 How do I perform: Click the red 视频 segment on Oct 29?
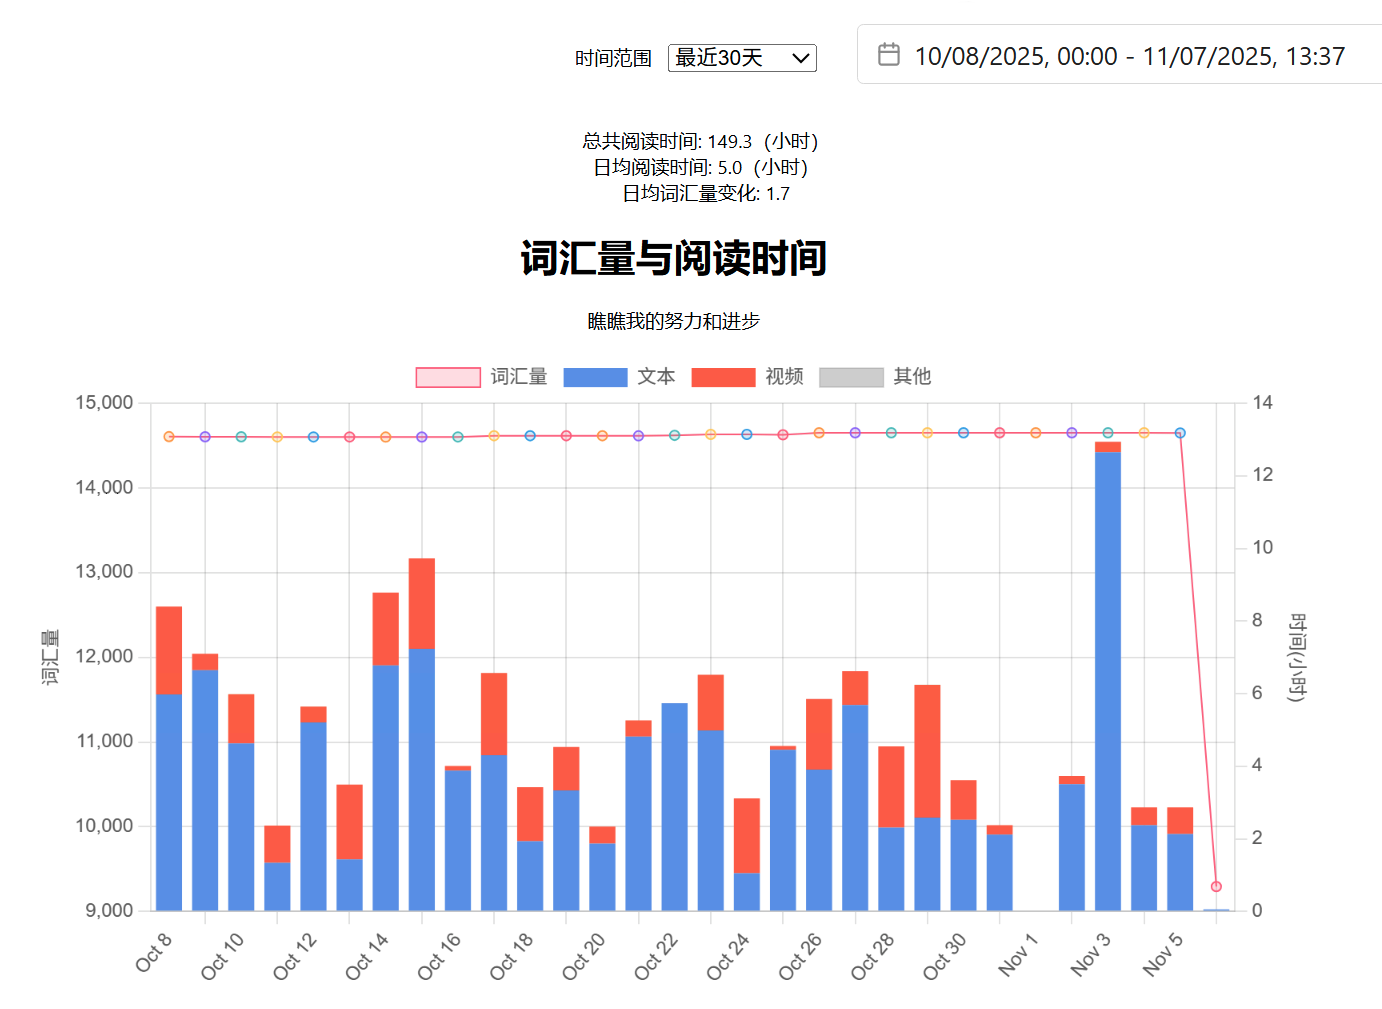pyautogui.click(x=927, y=750)
